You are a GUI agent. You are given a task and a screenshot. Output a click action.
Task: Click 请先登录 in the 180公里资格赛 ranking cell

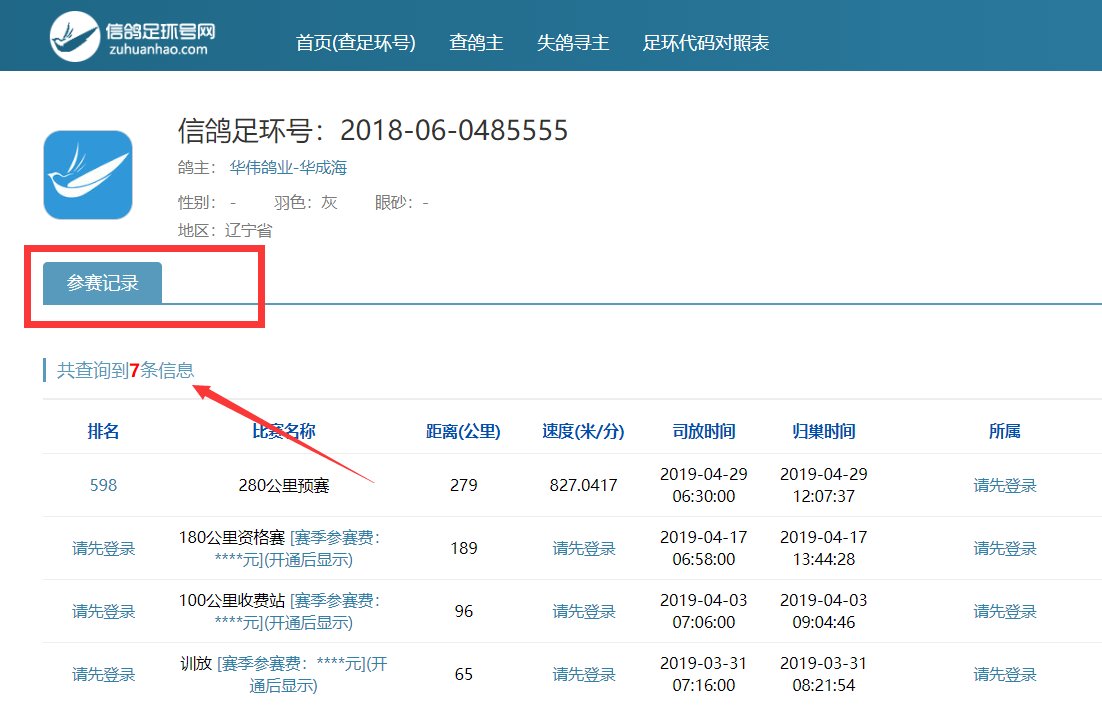pos(103,548)
